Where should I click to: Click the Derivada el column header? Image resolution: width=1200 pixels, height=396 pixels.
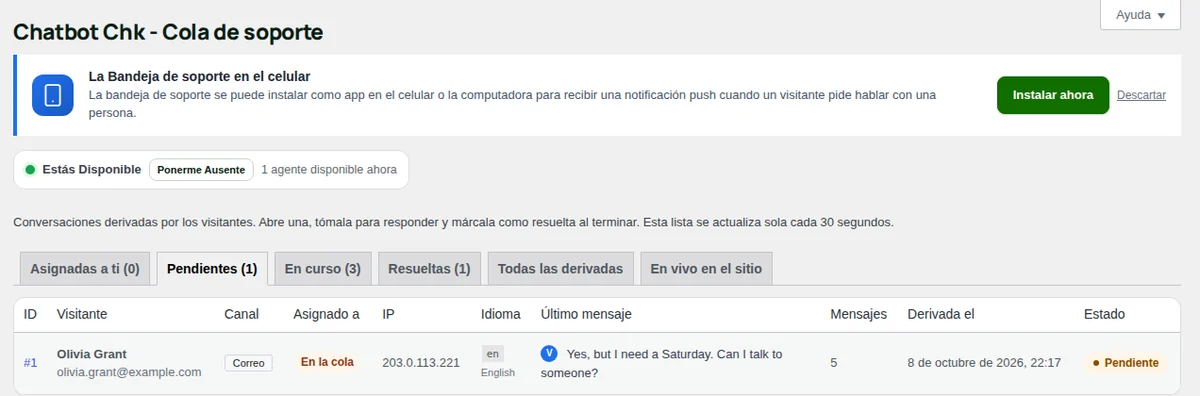941,314
